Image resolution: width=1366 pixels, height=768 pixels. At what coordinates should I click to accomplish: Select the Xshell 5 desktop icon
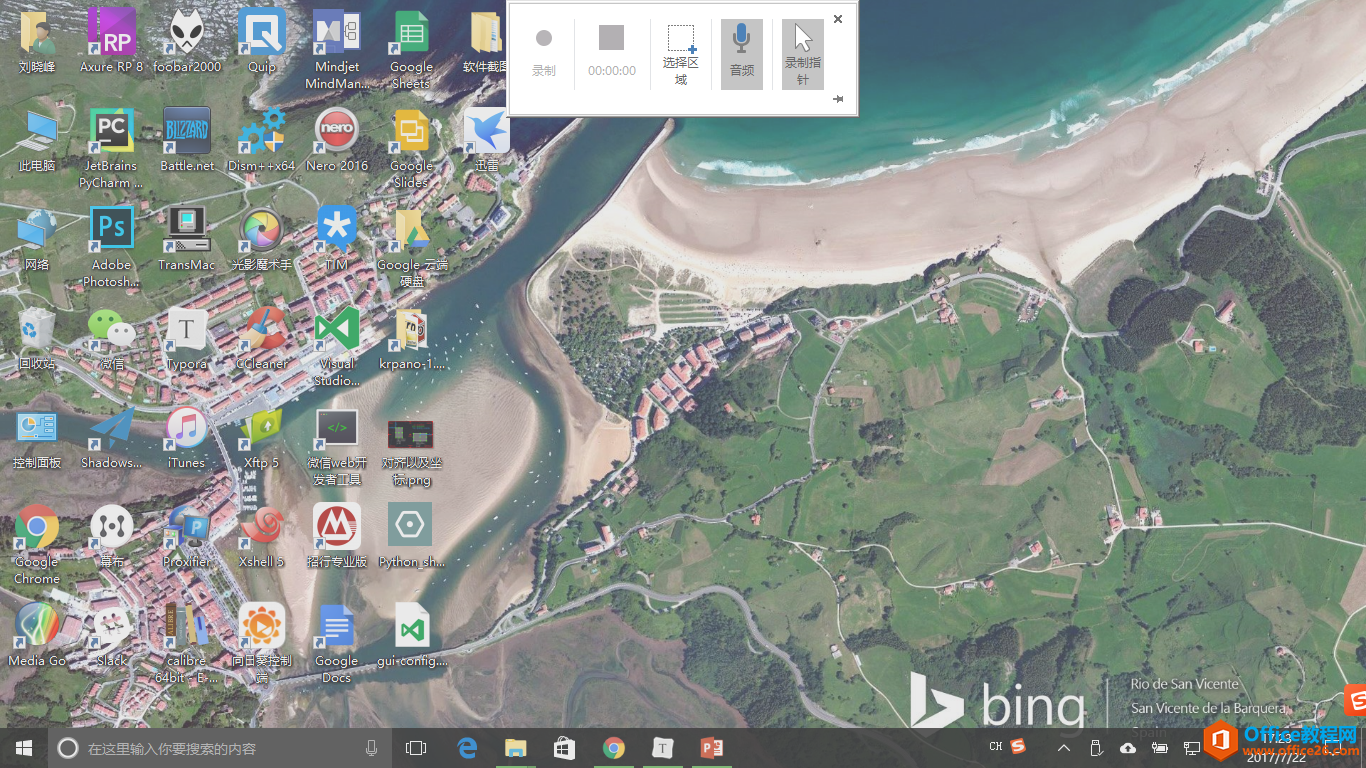[262, 535]
